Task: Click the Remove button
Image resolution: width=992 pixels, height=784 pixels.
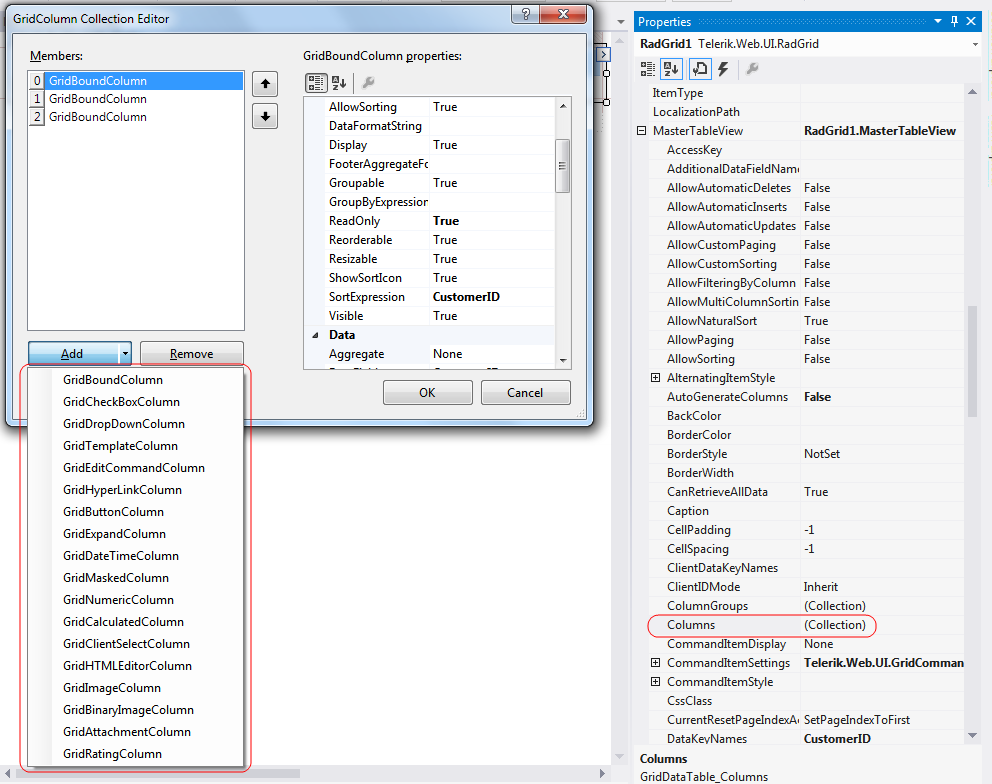Action: click(191, 354)
